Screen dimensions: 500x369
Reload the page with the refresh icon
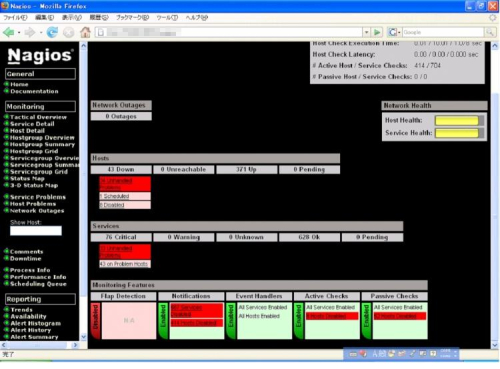[52, 32]
